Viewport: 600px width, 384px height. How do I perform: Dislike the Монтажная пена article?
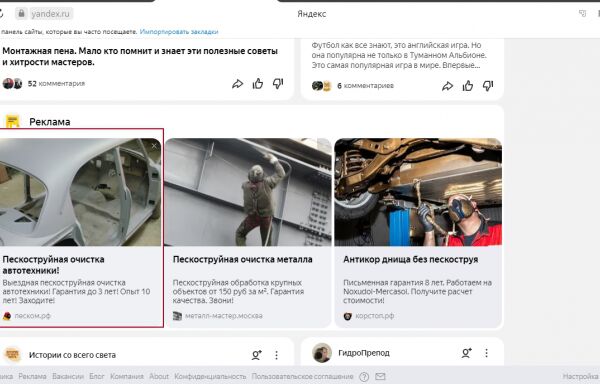click(278, 83)
